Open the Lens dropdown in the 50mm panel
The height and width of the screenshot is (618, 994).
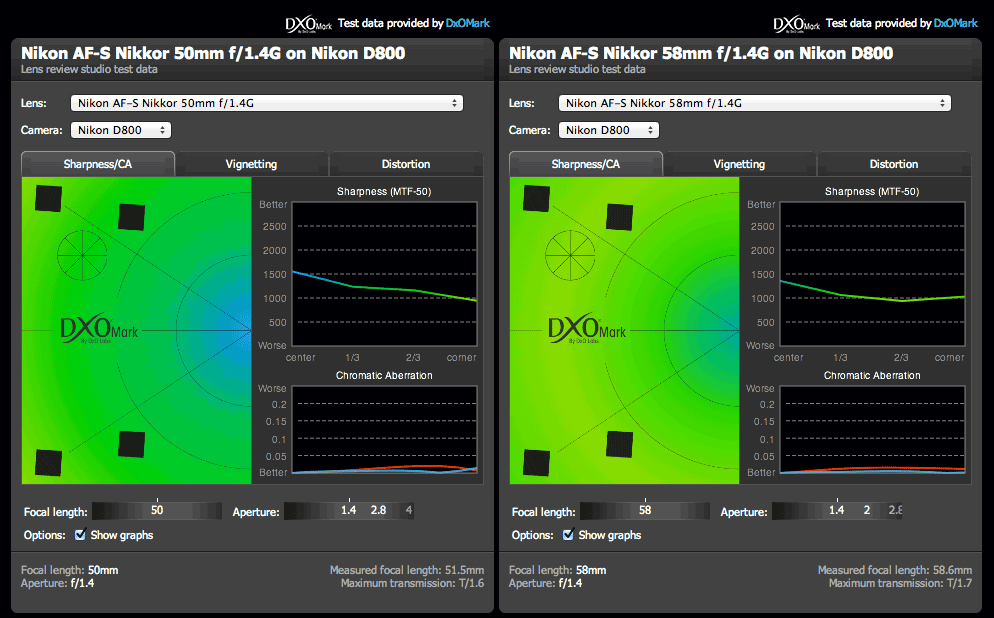[x=267, y=103]
